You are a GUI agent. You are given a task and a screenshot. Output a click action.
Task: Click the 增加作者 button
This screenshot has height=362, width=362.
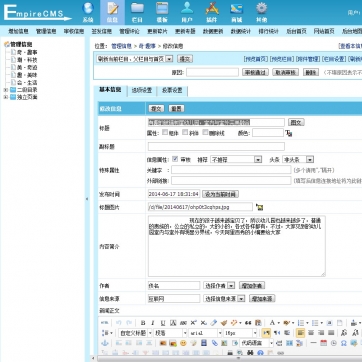pos(252,286)
